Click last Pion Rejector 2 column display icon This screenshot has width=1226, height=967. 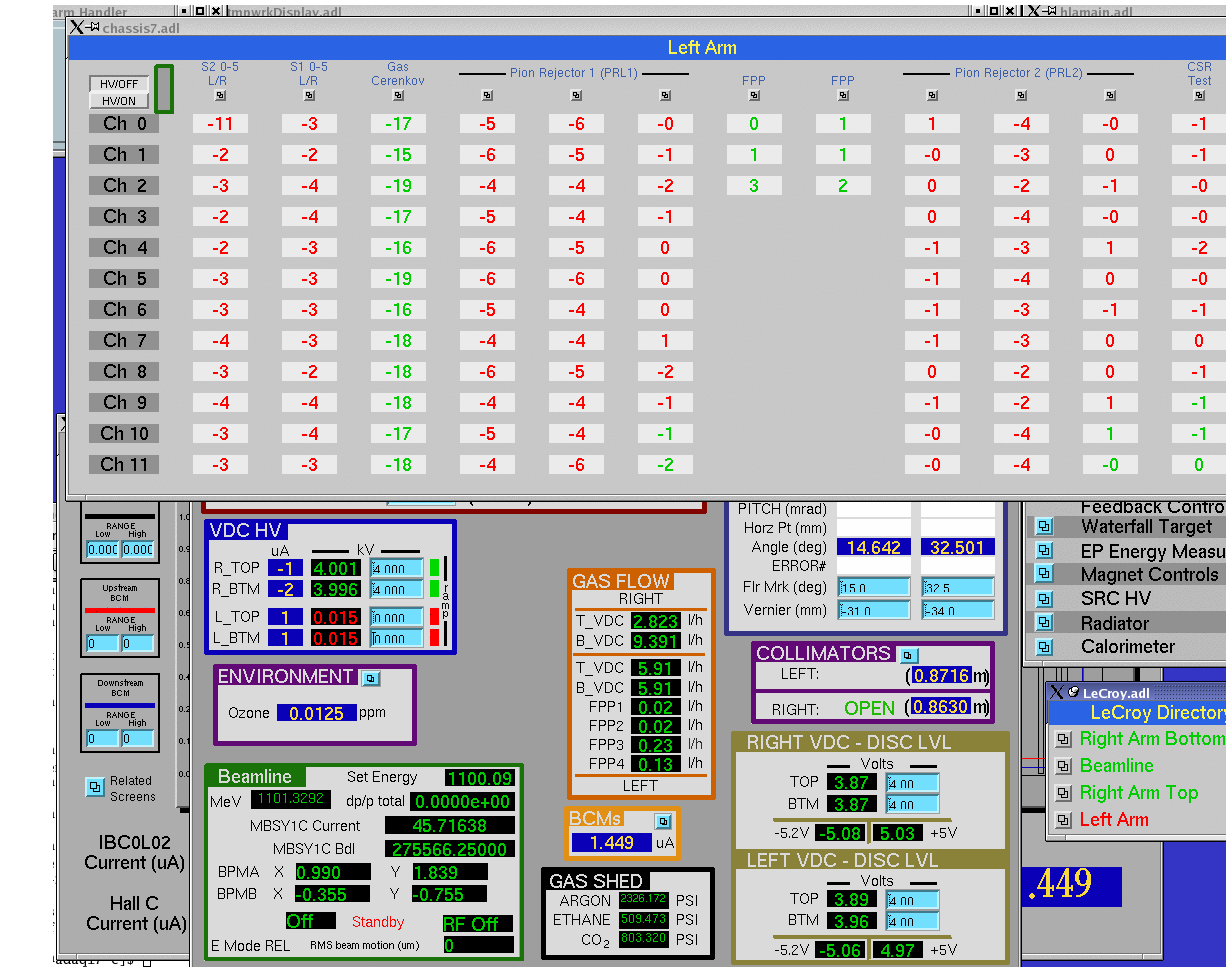click(x=1110, y=96)
